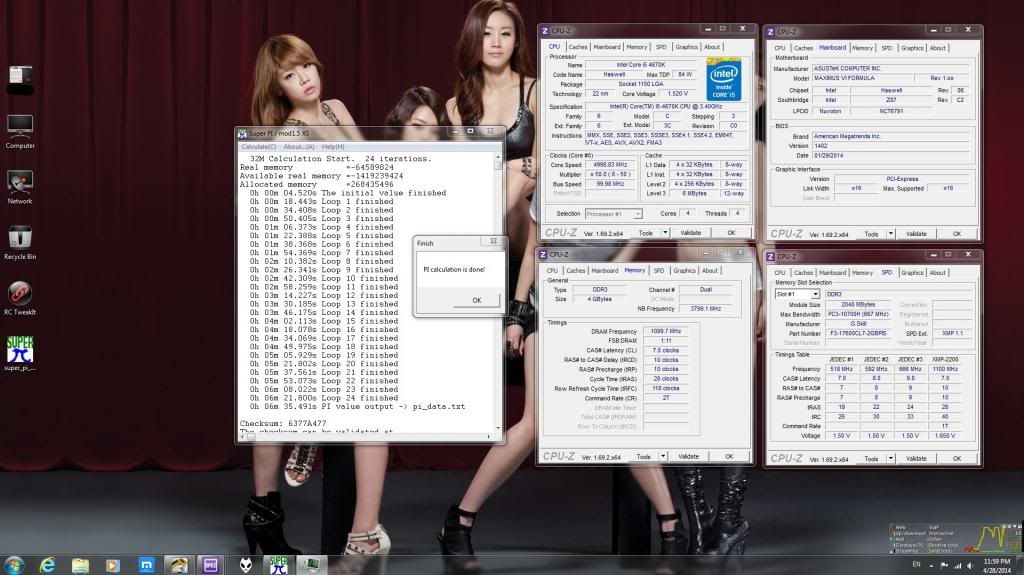The width and height of the screenshot is (1024, 575).
Task: Open the volume speaker tray icon
Action: pyautogui.click(x=970, y=565)
